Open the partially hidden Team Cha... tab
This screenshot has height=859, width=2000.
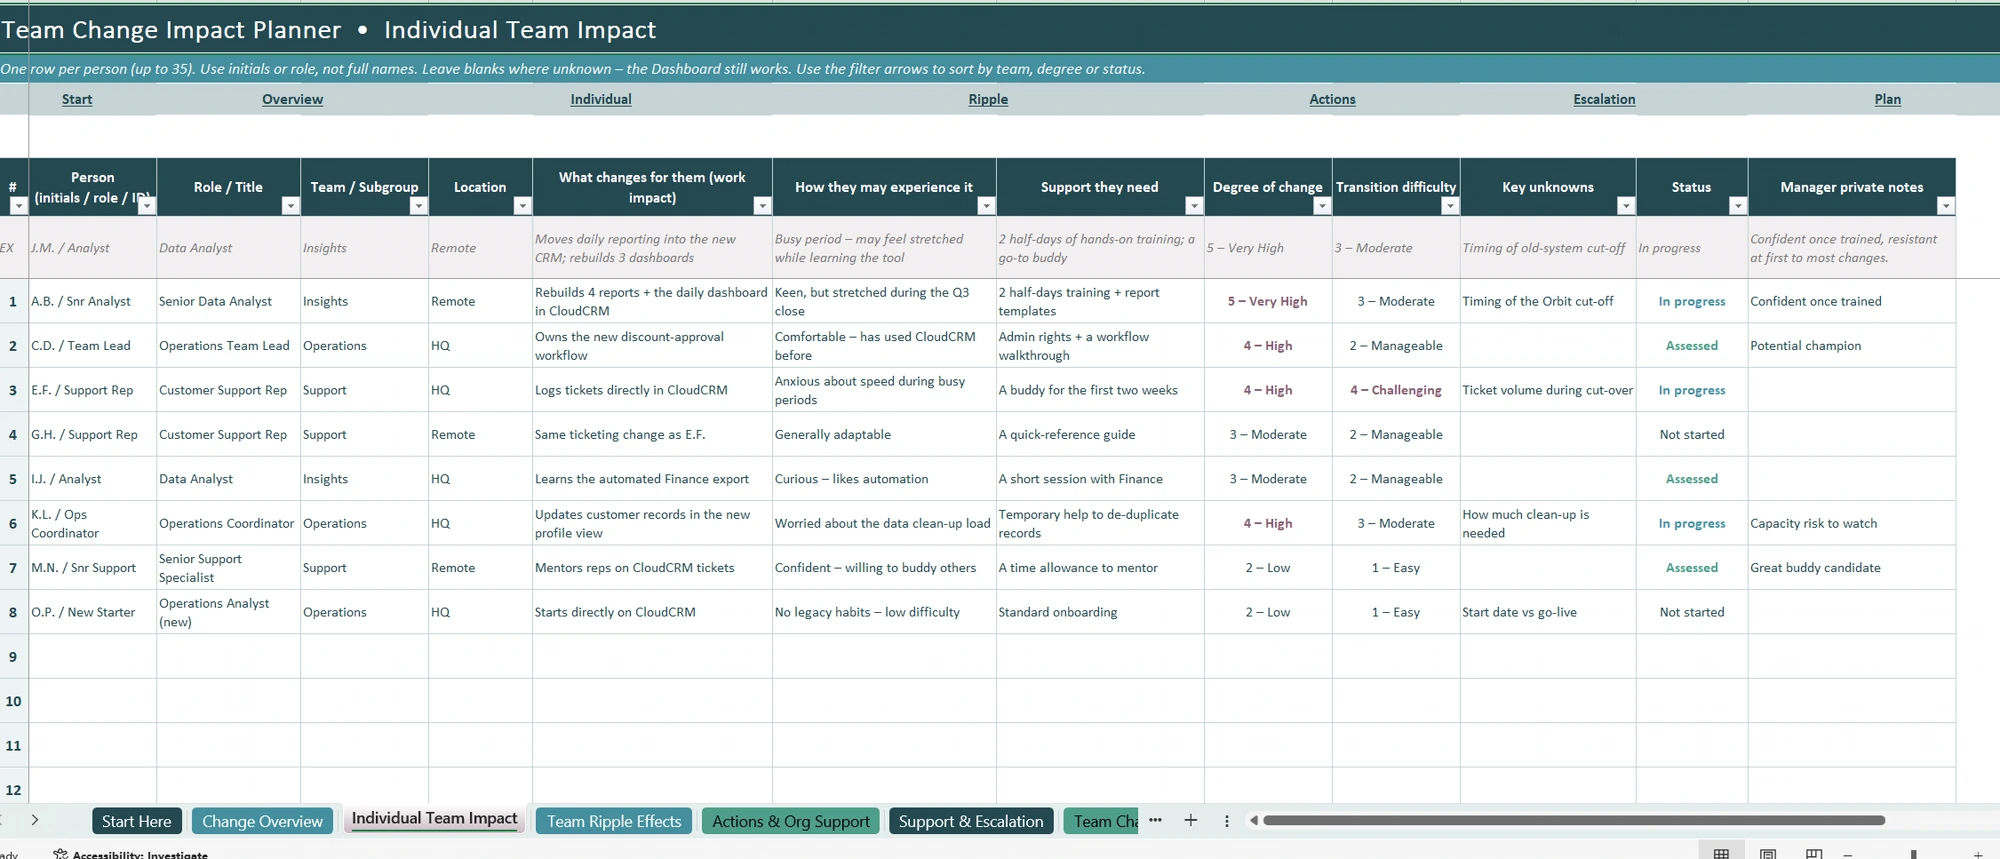1101,821
